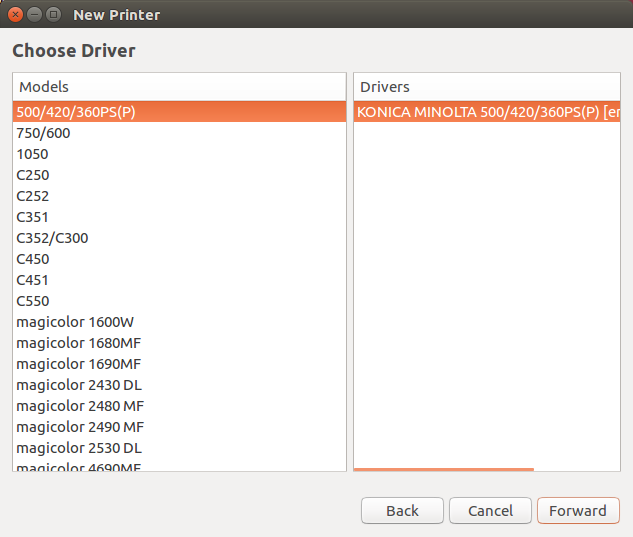Choose the C550 model
The height and width of the screenshot is (537, 633).
point(179,301)
